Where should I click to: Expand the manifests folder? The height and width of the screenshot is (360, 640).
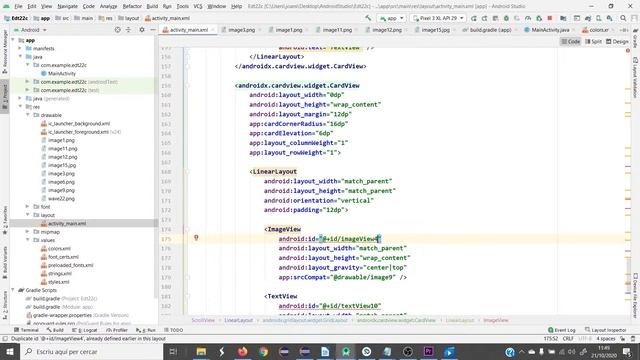coord(20,48)
